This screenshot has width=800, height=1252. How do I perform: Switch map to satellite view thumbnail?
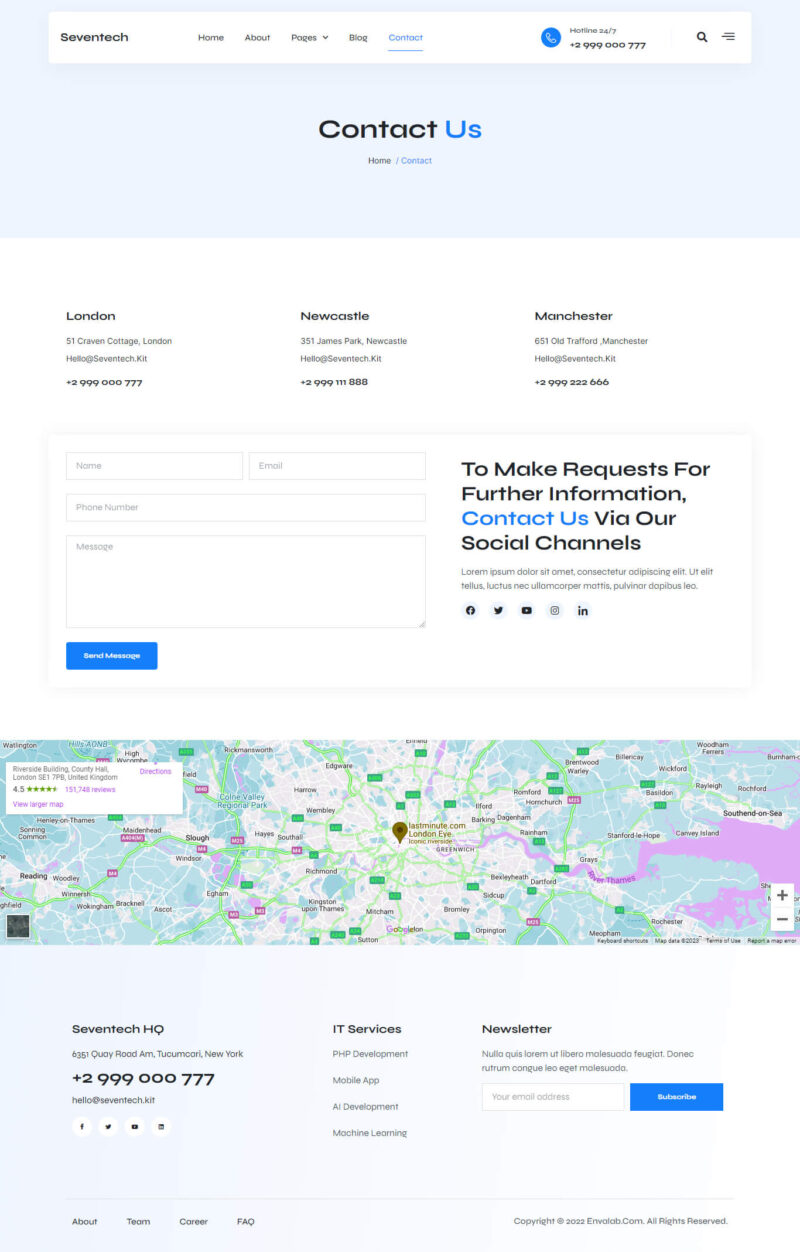[18, 926]
